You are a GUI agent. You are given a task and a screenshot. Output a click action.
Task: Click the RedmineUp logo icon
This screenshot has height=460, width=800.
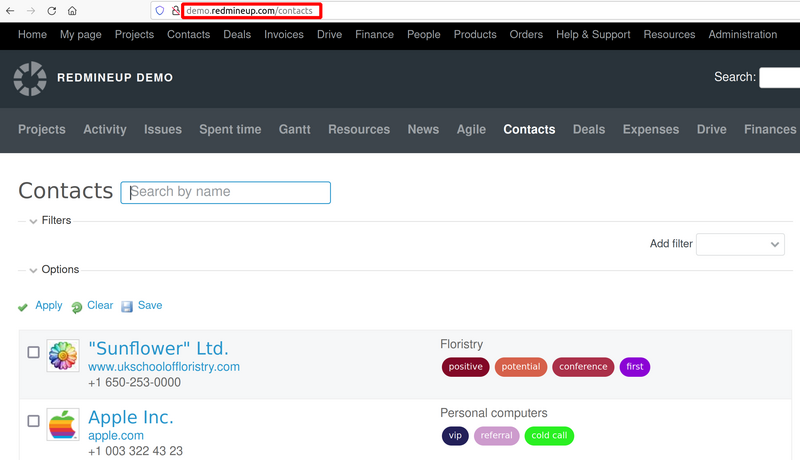click(x=30, y=78)
